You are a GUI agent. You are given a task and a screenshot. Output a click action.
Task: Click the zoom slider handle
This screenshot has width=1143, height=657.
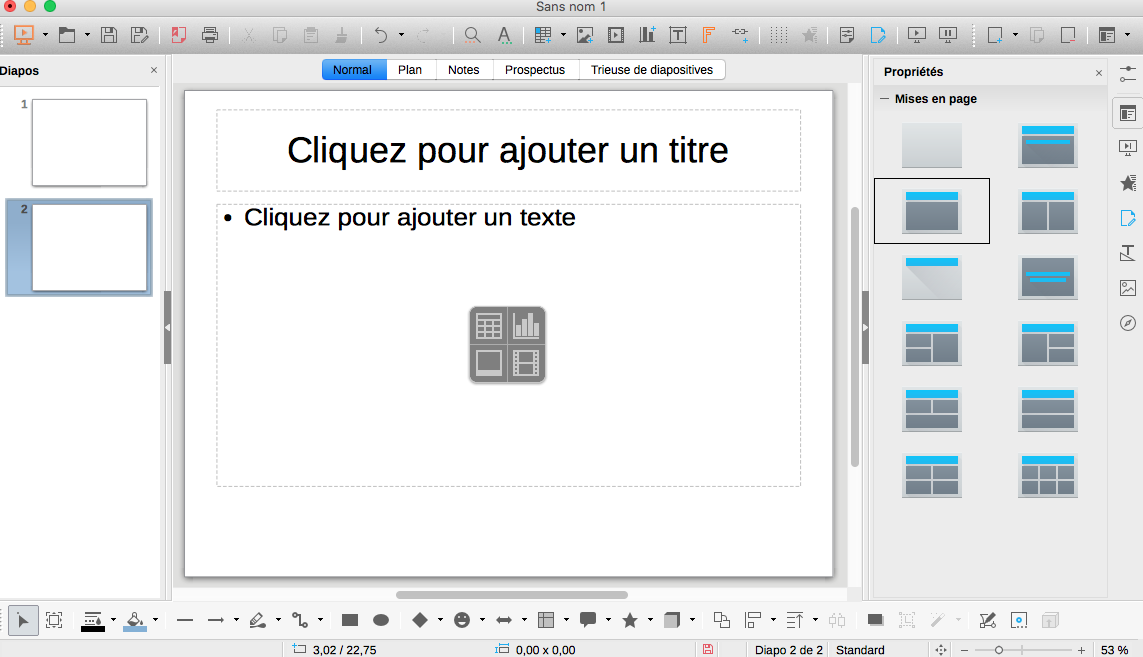pyautogui.click(x=999, y=650)
